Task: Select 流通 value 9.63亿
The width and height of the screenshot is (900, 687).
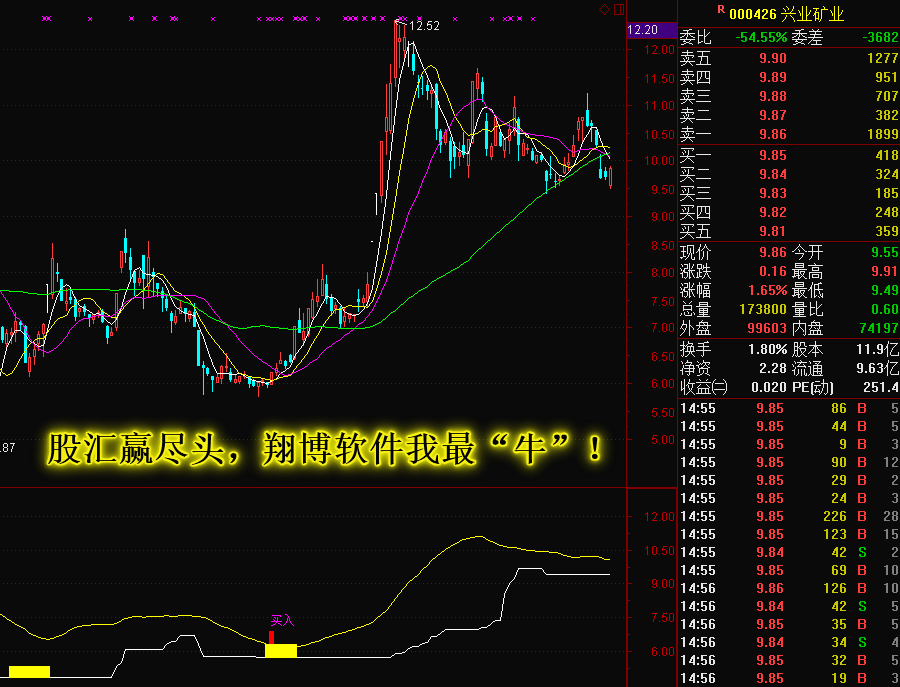Action: (878, 368)
